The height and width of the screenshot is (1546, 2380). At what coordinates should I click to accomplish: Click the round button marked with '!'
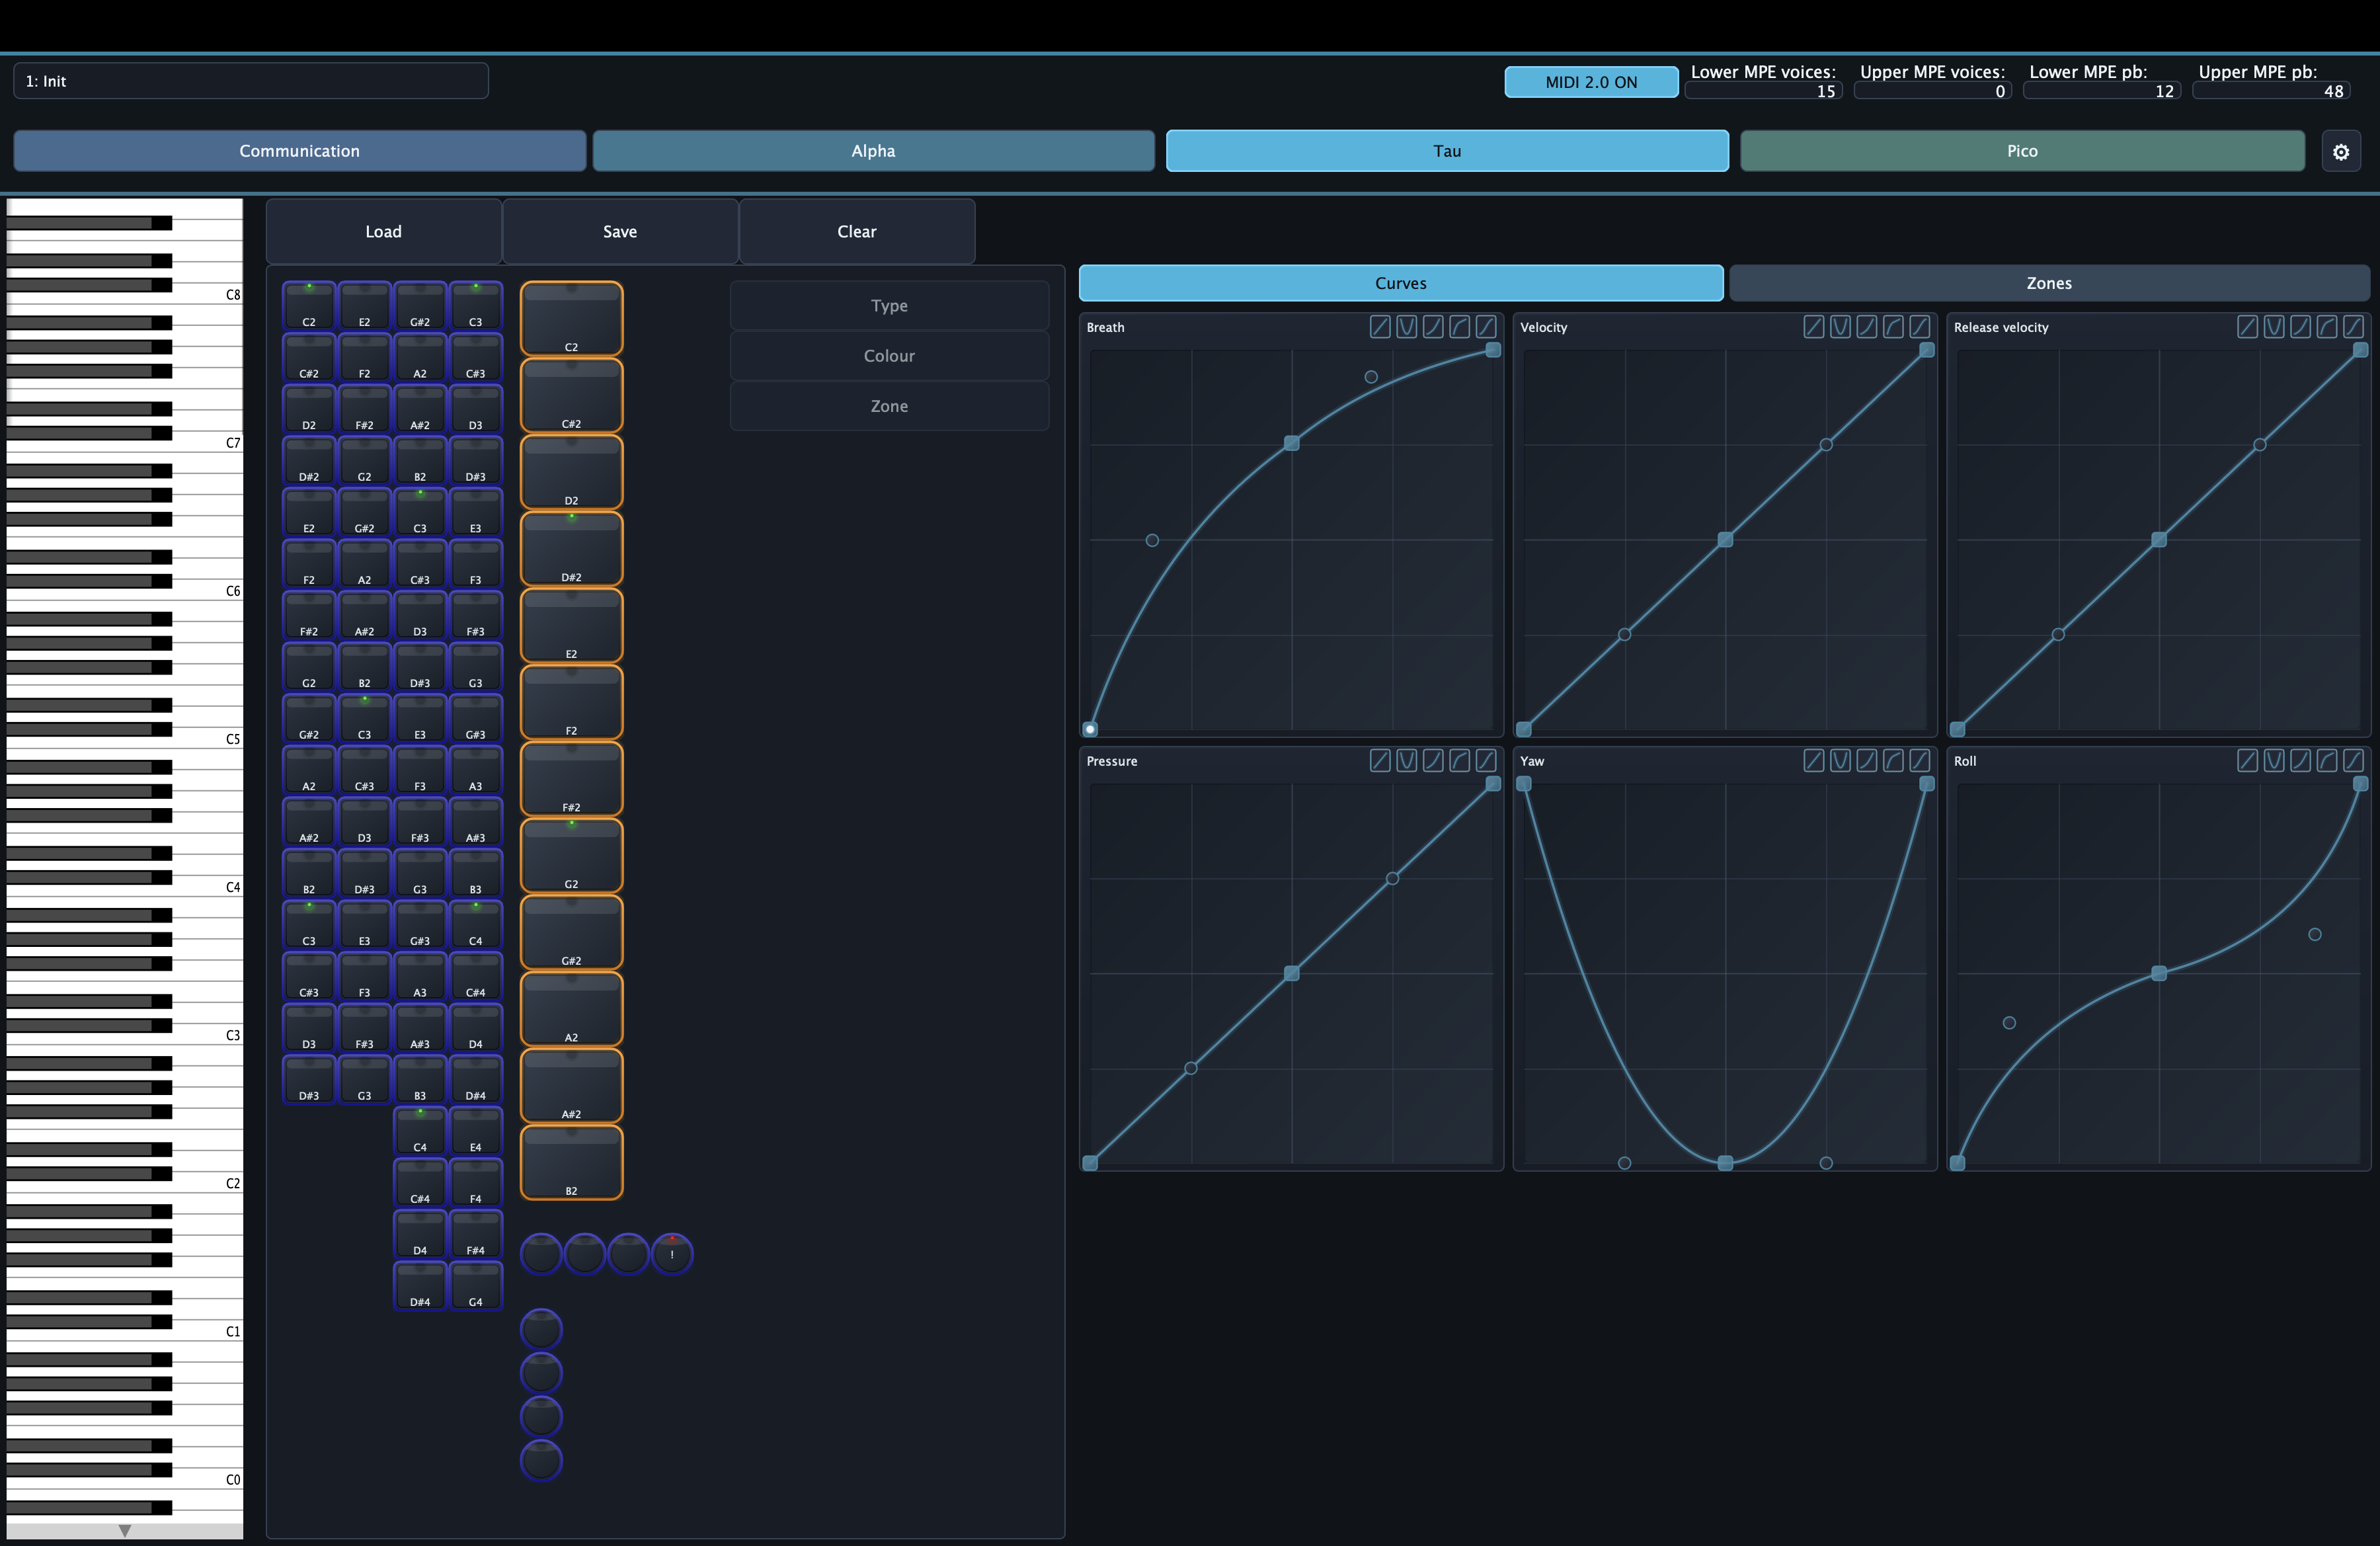click(672, 1254)
